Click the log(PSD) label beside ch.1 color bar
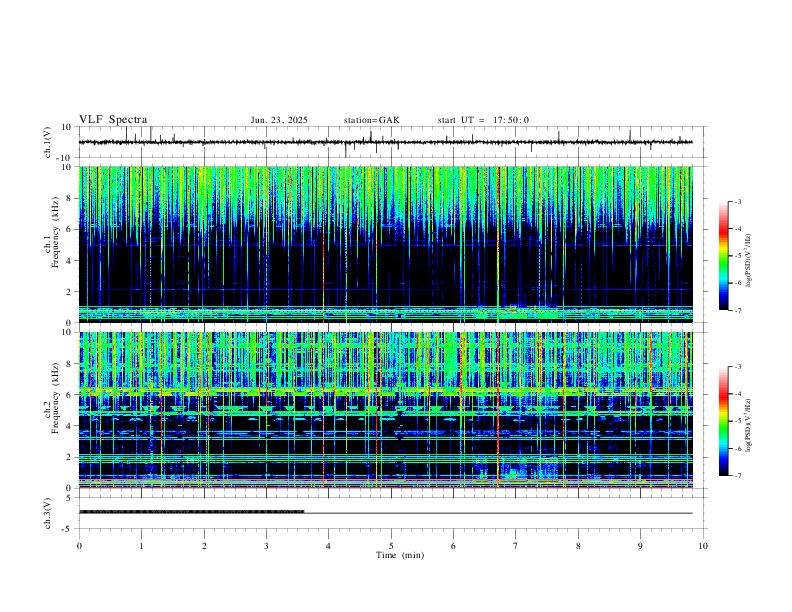 click(748, 261)
